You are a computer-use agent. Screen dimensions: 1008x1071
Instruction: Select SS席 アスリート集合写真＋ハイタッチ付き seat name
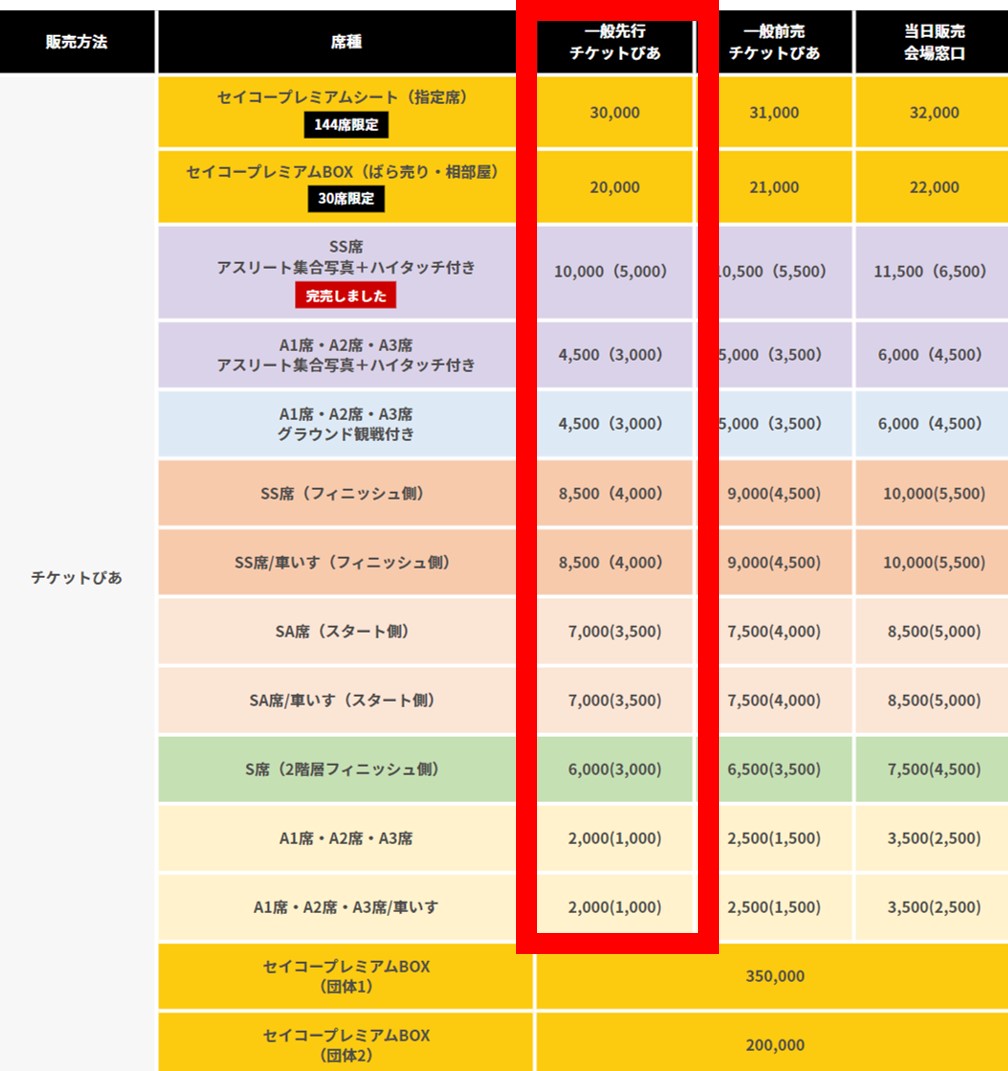(x=346, y=257)
